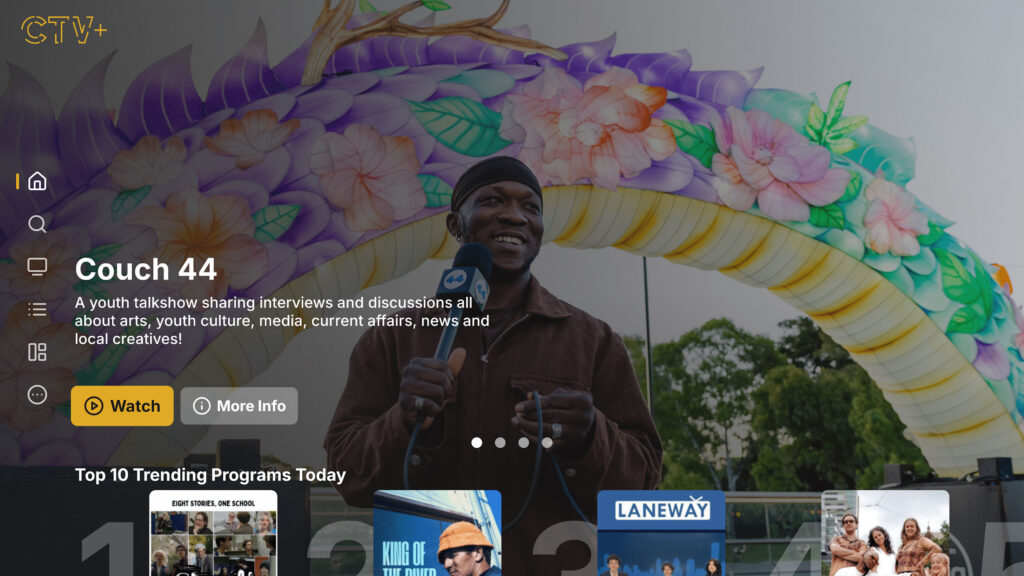Click the active first carousel dot
1024x576 pixels.
click(x=479, y=440)
